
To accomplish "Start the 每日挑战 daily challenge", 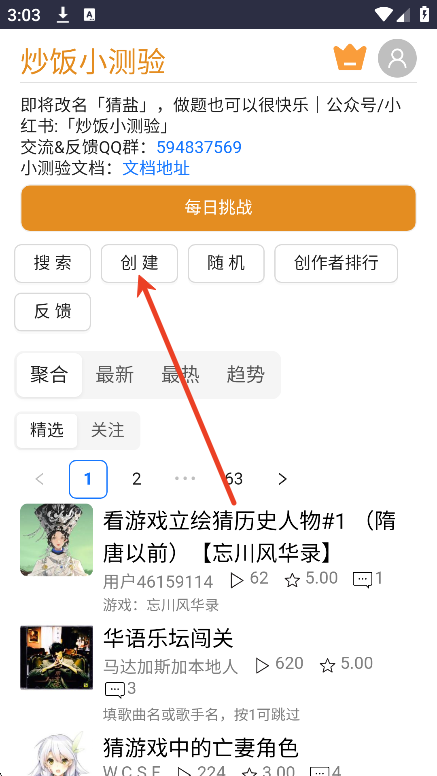I will (x=218, y=208).
